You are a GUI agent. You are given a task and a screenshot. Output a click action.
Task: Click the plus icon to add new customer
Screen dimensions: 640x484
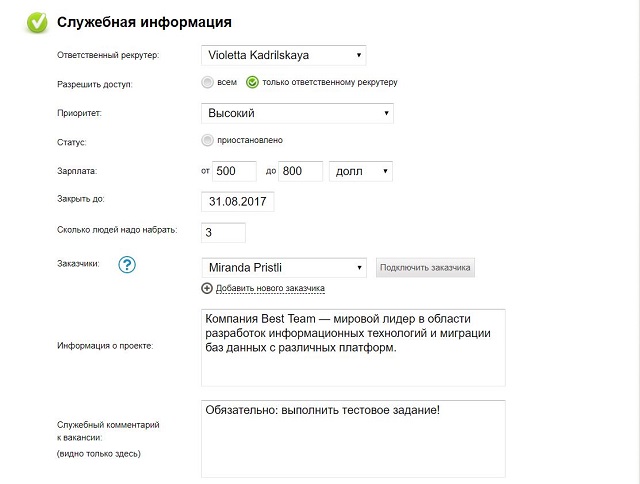pos(207,288)
